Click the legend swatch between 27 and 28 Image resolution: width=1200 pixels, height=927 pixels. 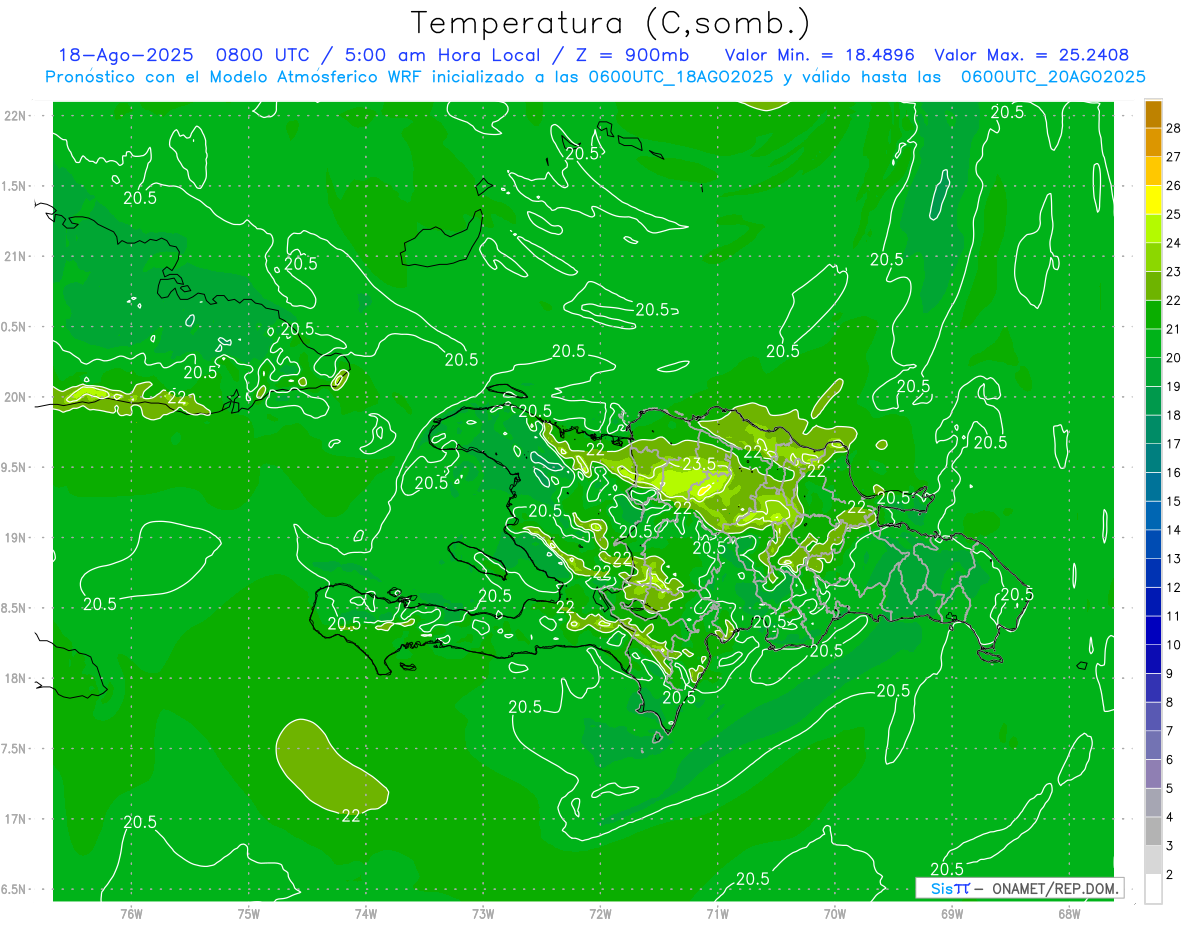(1153, 142)
